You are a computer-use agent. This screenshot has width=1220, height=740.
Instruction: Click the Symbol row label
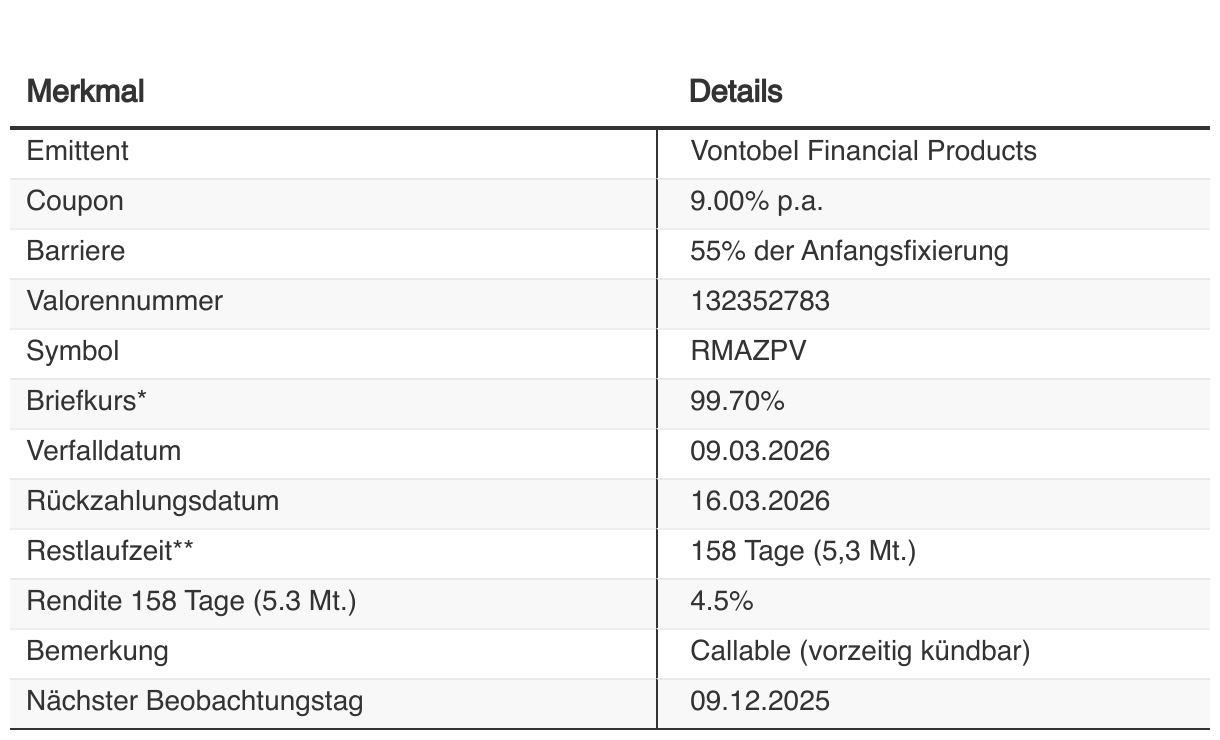tap(73, 351)
